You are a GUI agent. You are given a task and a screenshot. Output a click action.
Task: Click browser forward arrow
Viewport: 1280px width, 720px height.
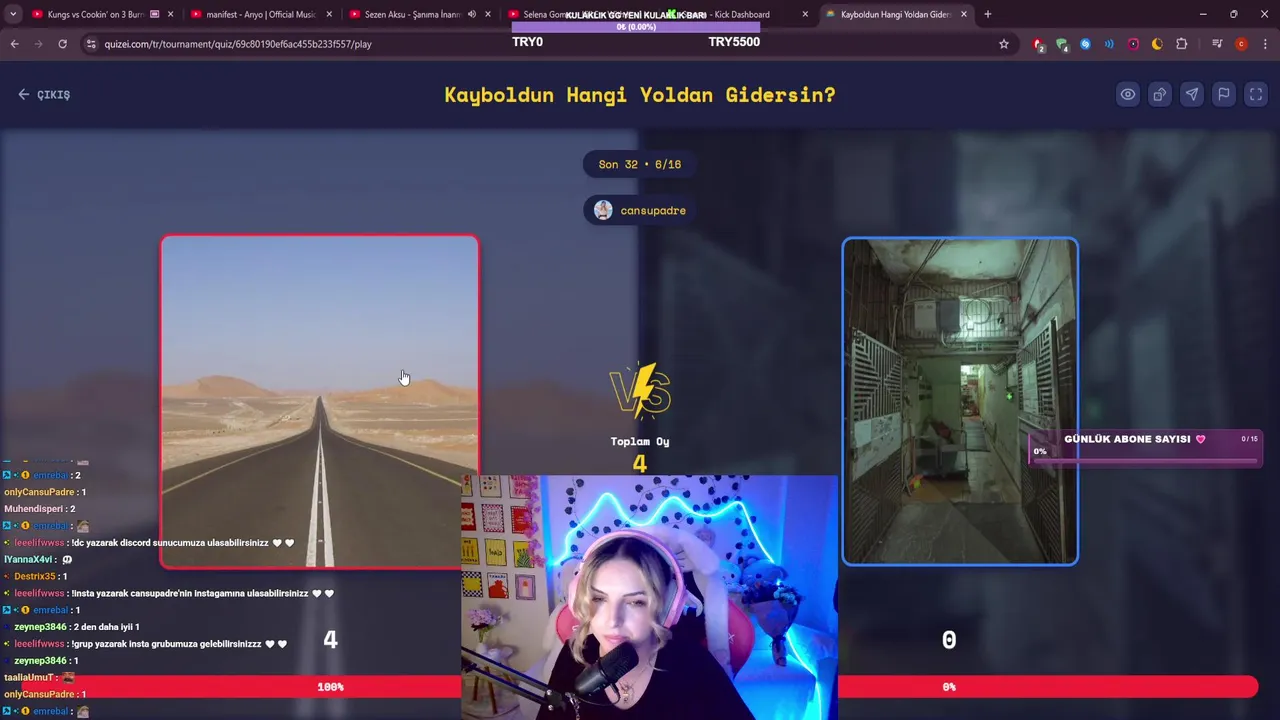click(38, 44)
